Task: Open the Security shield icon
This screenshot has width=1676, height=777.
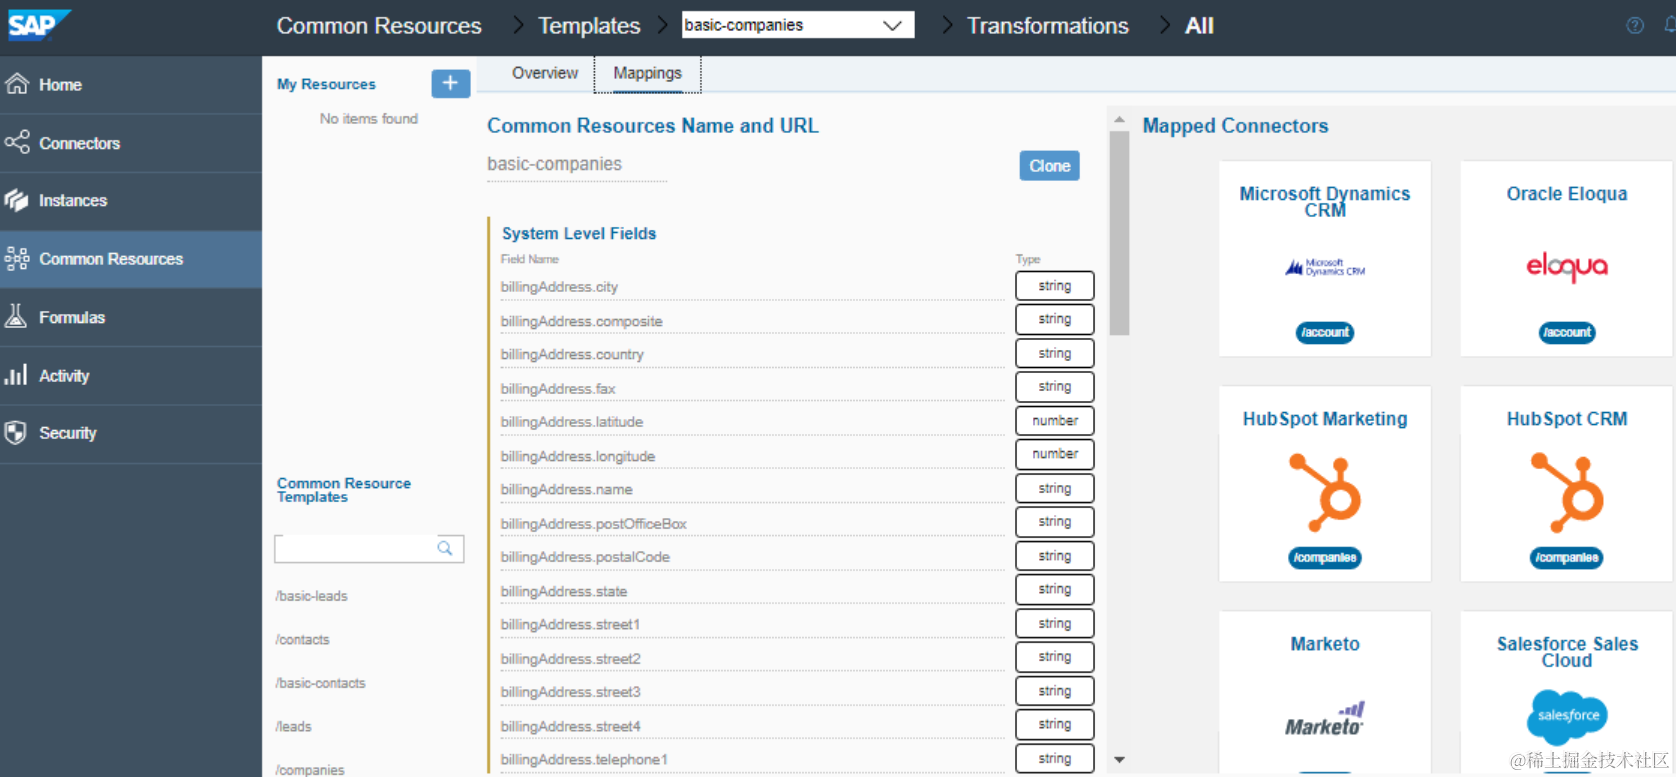Action: [x=16, y=433]
